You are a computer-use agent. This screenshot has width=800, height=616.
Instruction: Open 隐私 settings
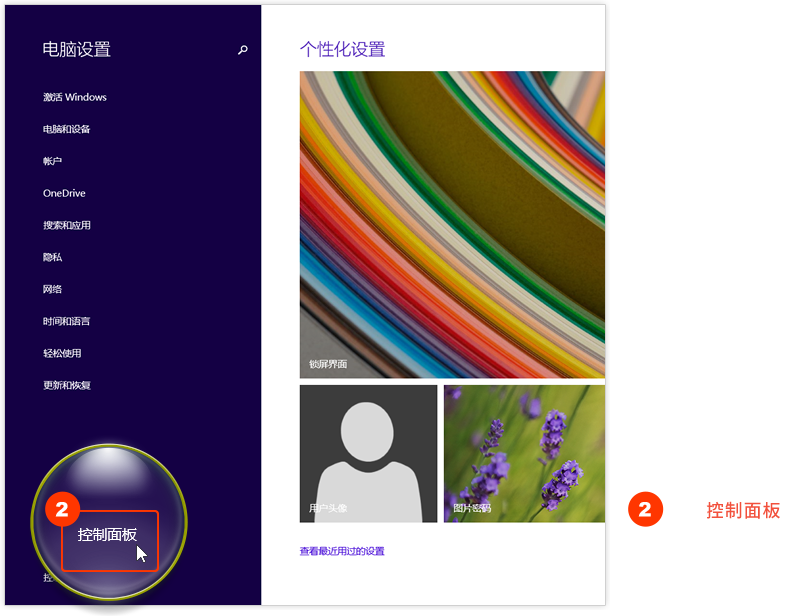click(x=53, y=257)
